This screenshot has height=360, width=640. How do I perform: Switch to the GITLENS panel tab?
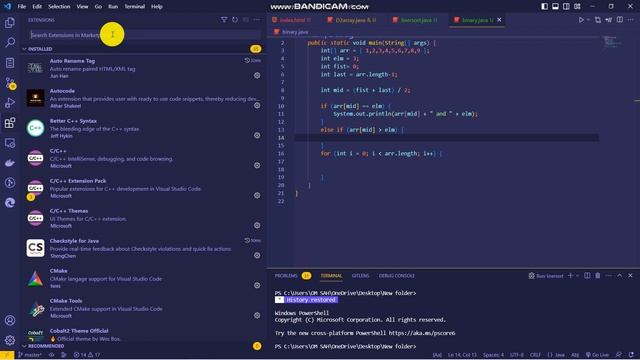[360, 276]
